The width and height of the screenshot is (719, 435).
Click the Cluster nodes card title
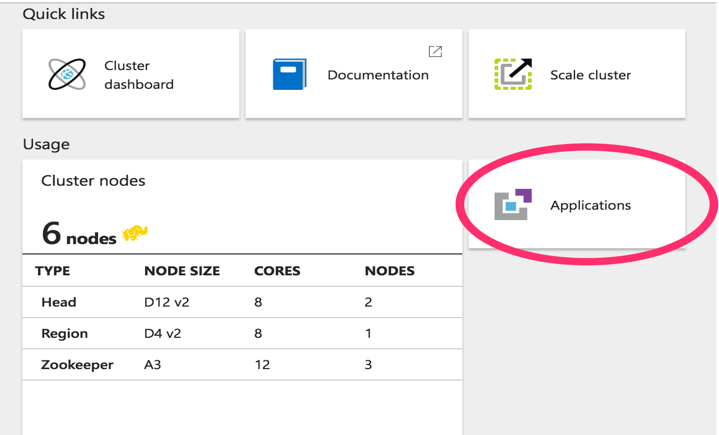pos(93,181)
